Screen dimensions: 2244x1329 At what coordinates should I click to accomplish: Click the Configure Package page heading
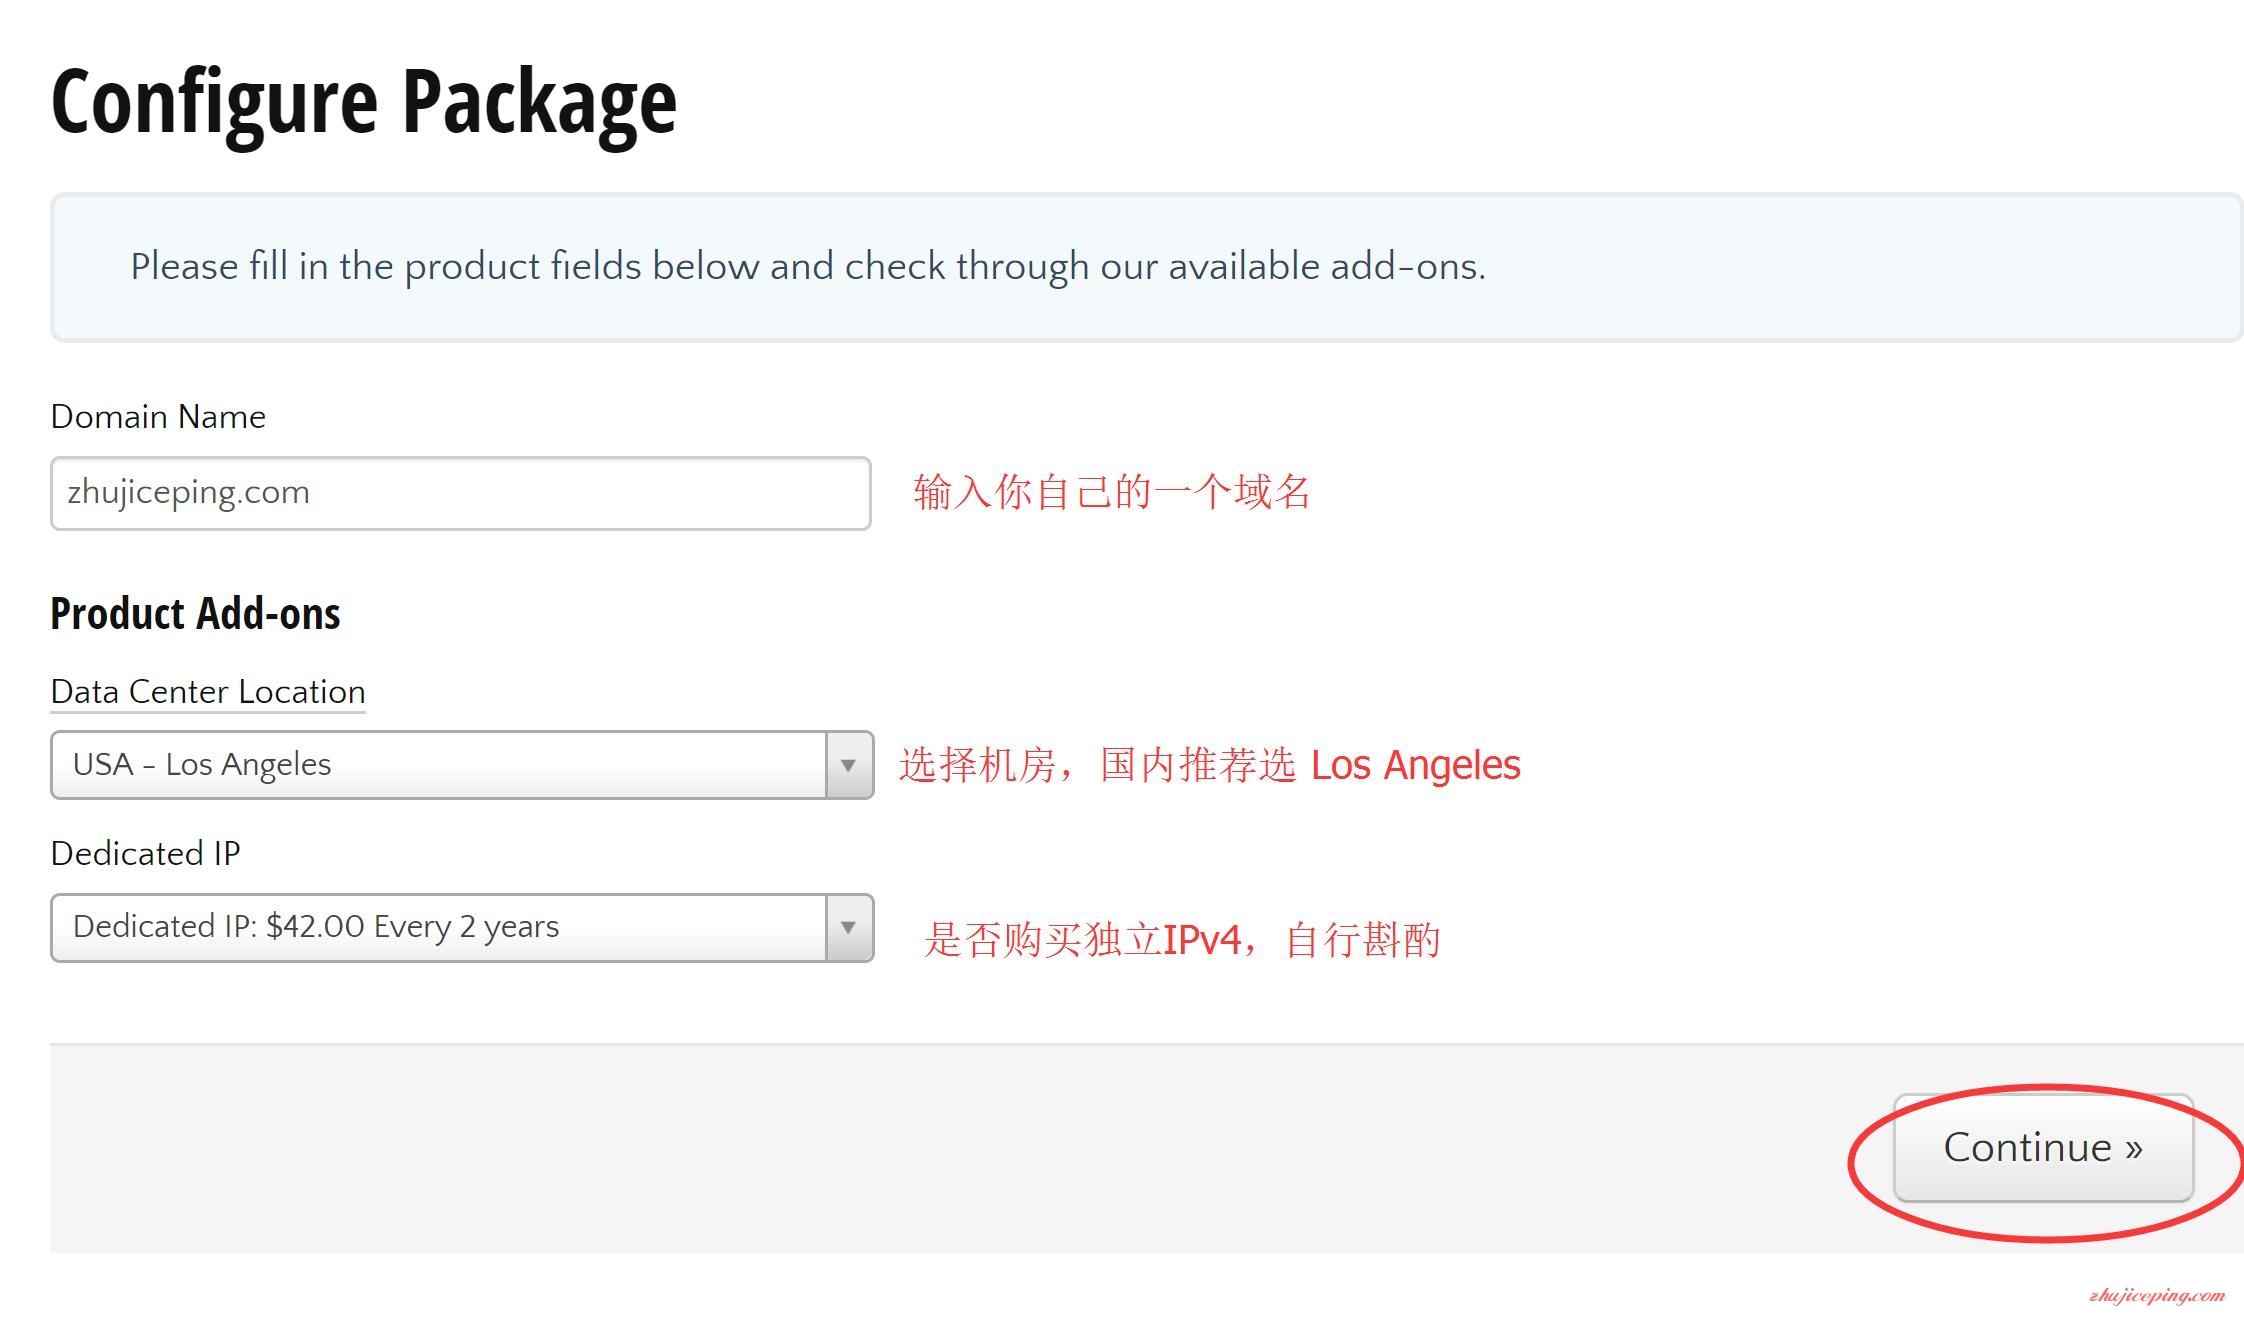click(364, 104)
